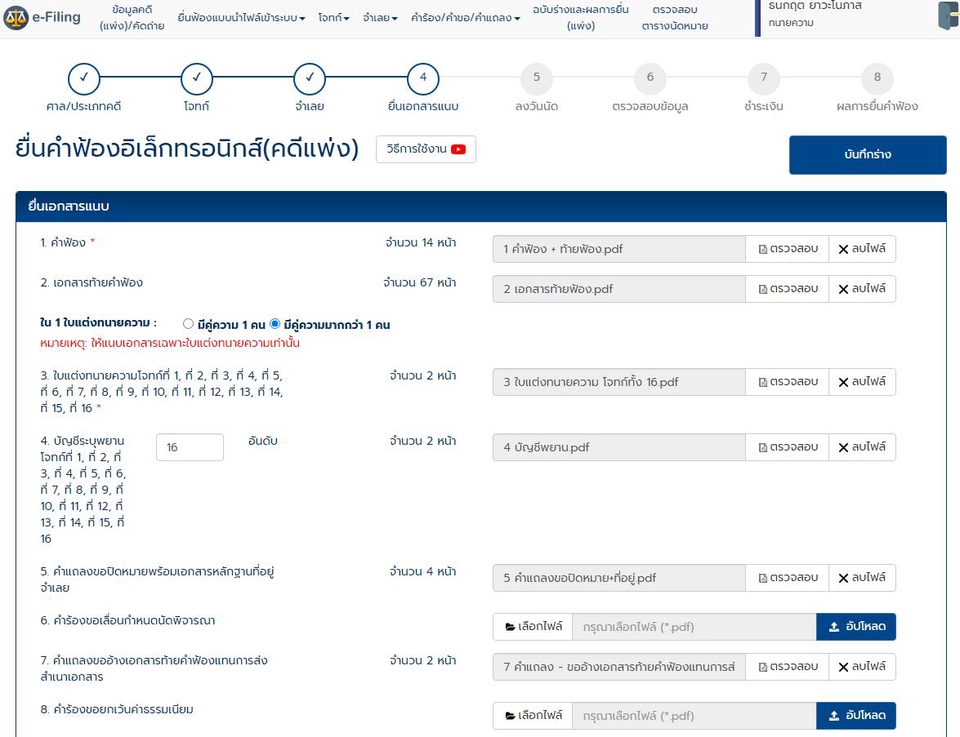Image resolution: width=960 pixels, height=737 pixels.
Task: Open the วิธีการใช้งาน how-to button
Action: click(x=426, y=149)
